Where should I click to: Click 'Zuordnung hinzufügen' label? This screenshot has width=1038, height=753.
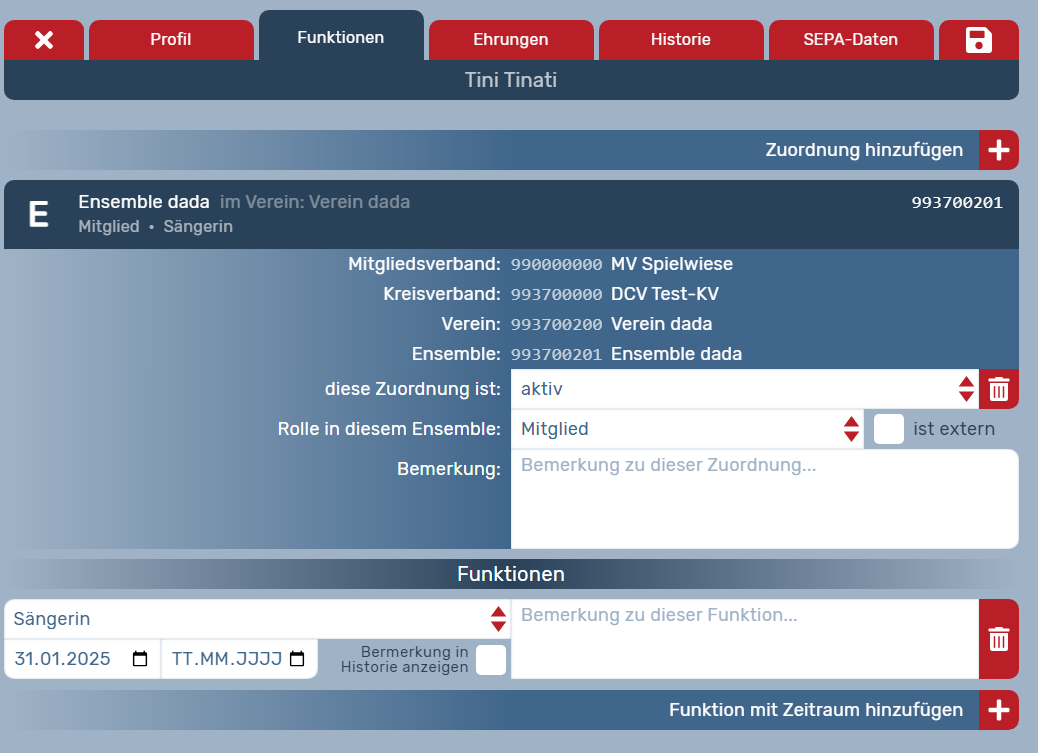coord(864,150)
